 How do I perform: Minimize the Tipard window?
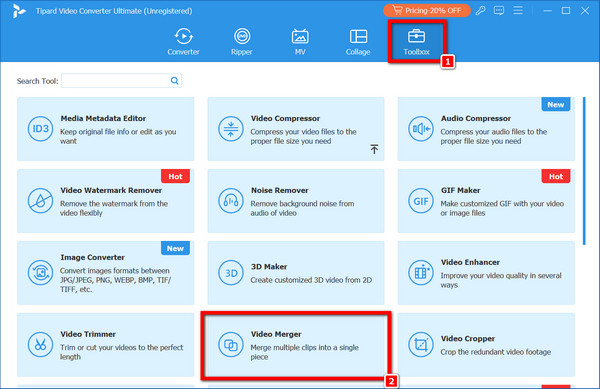[x=548, y=11]
